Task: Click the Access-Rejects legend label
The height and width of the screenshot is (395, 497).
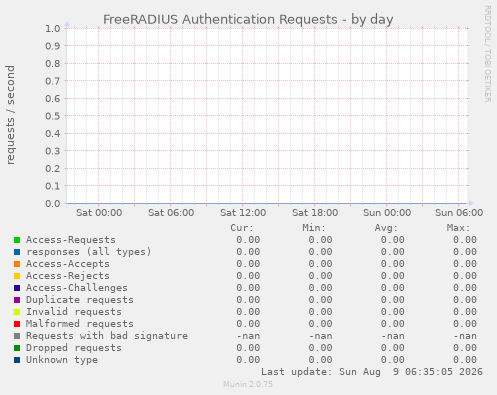Action: coord(68,276)
